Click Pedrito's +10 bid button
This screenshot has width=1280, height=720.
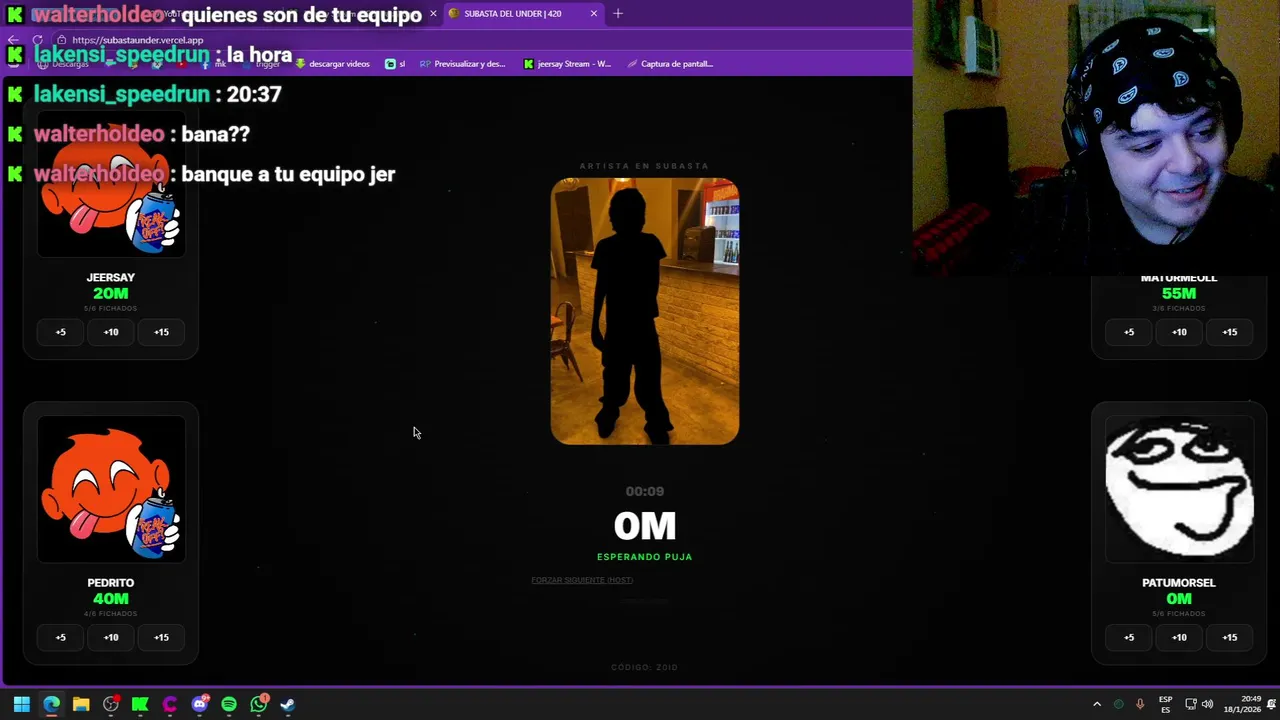pyautogui.click(x=111, y=637)
